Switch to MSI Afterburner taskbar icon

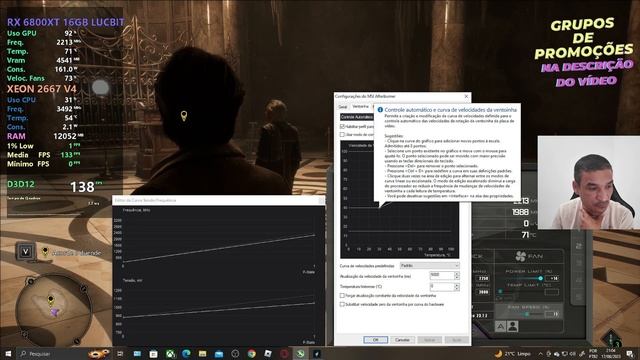(x=316, y=353)
